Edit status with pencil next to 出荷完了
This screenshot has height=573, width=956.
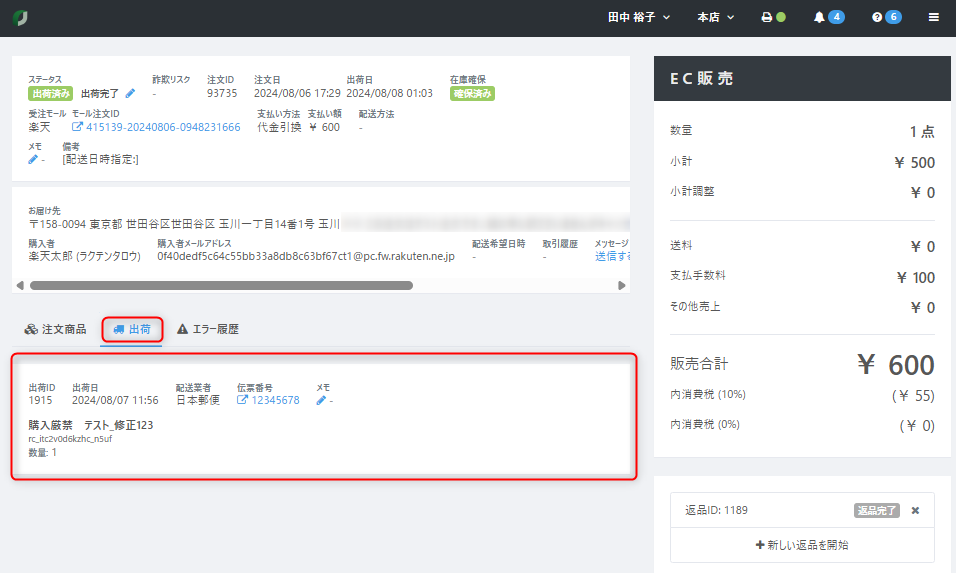pos(130,93)
